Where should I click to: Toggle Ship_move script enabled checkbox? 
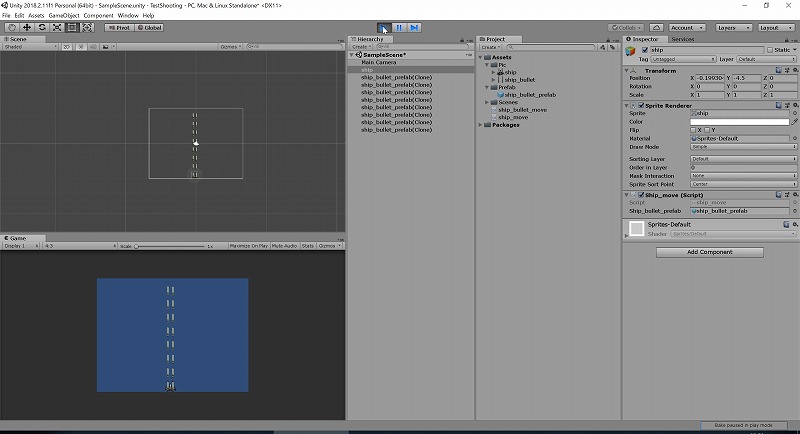[641, 195]
